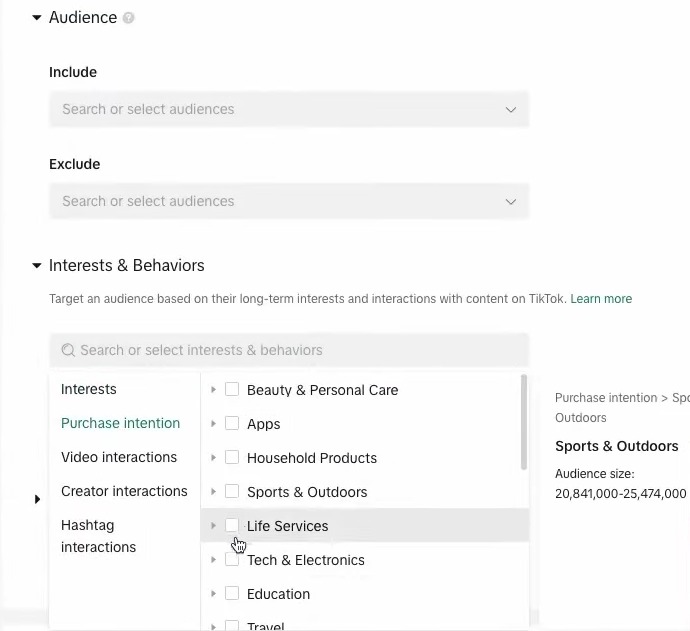Click the Include label

[x=73, y=72]
